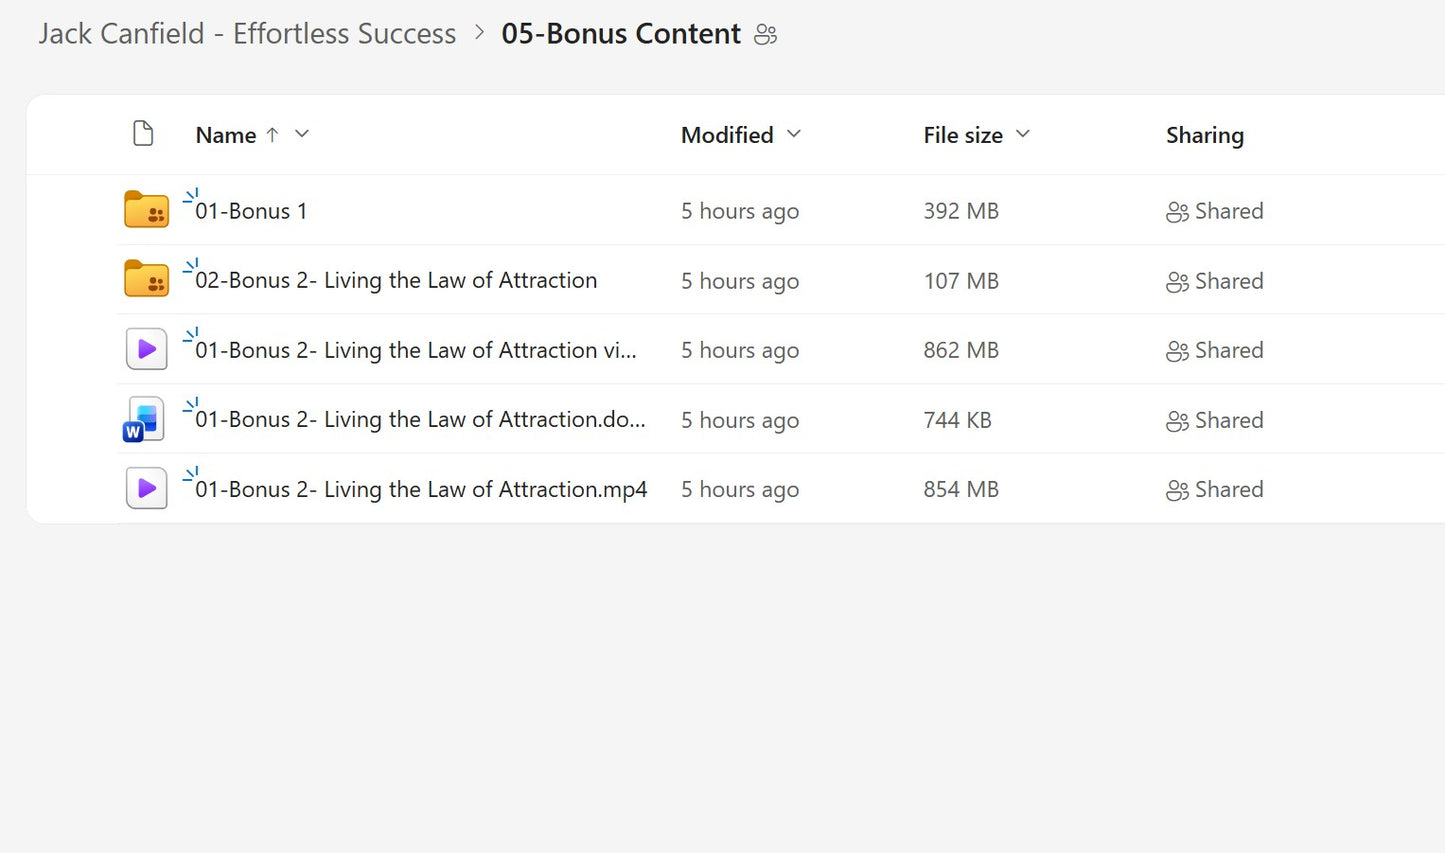Click the video icon of the 862 MB file
1445x853 pixels.
point(146,350)
